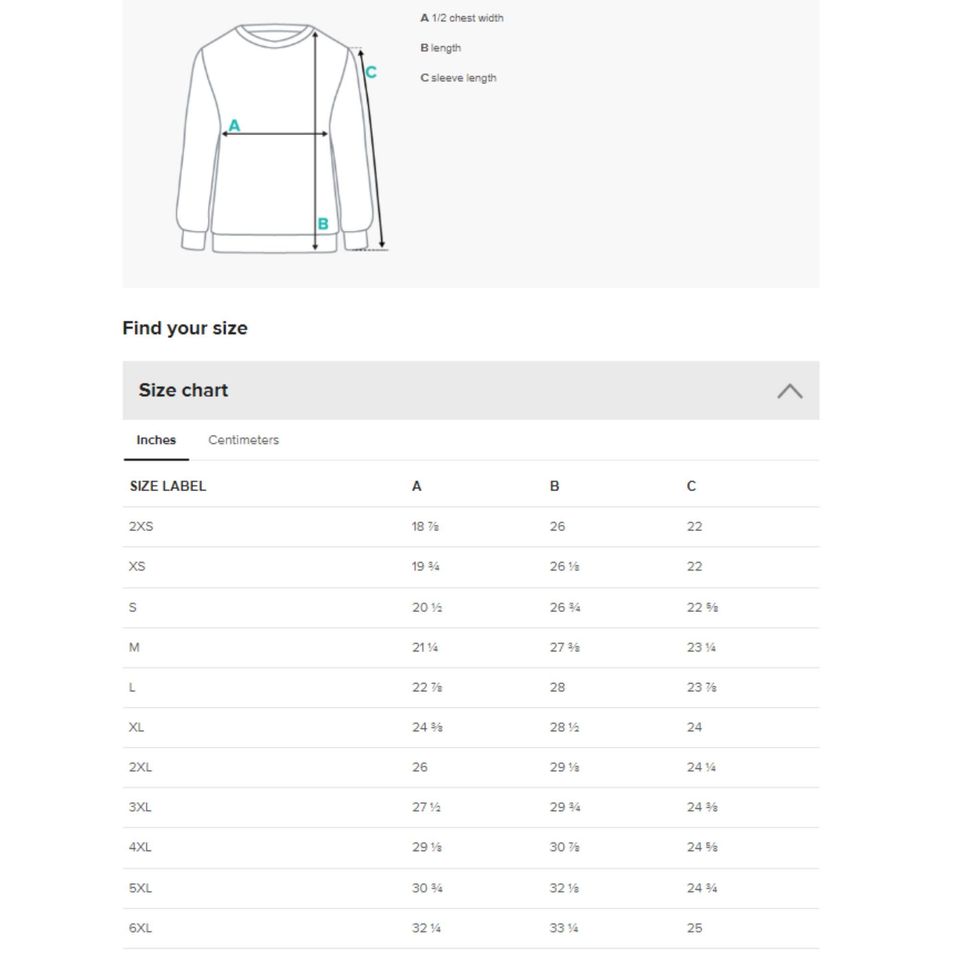Click the 'C sleeve length' legend entry
960x960 pixels.
click(459, 78)
